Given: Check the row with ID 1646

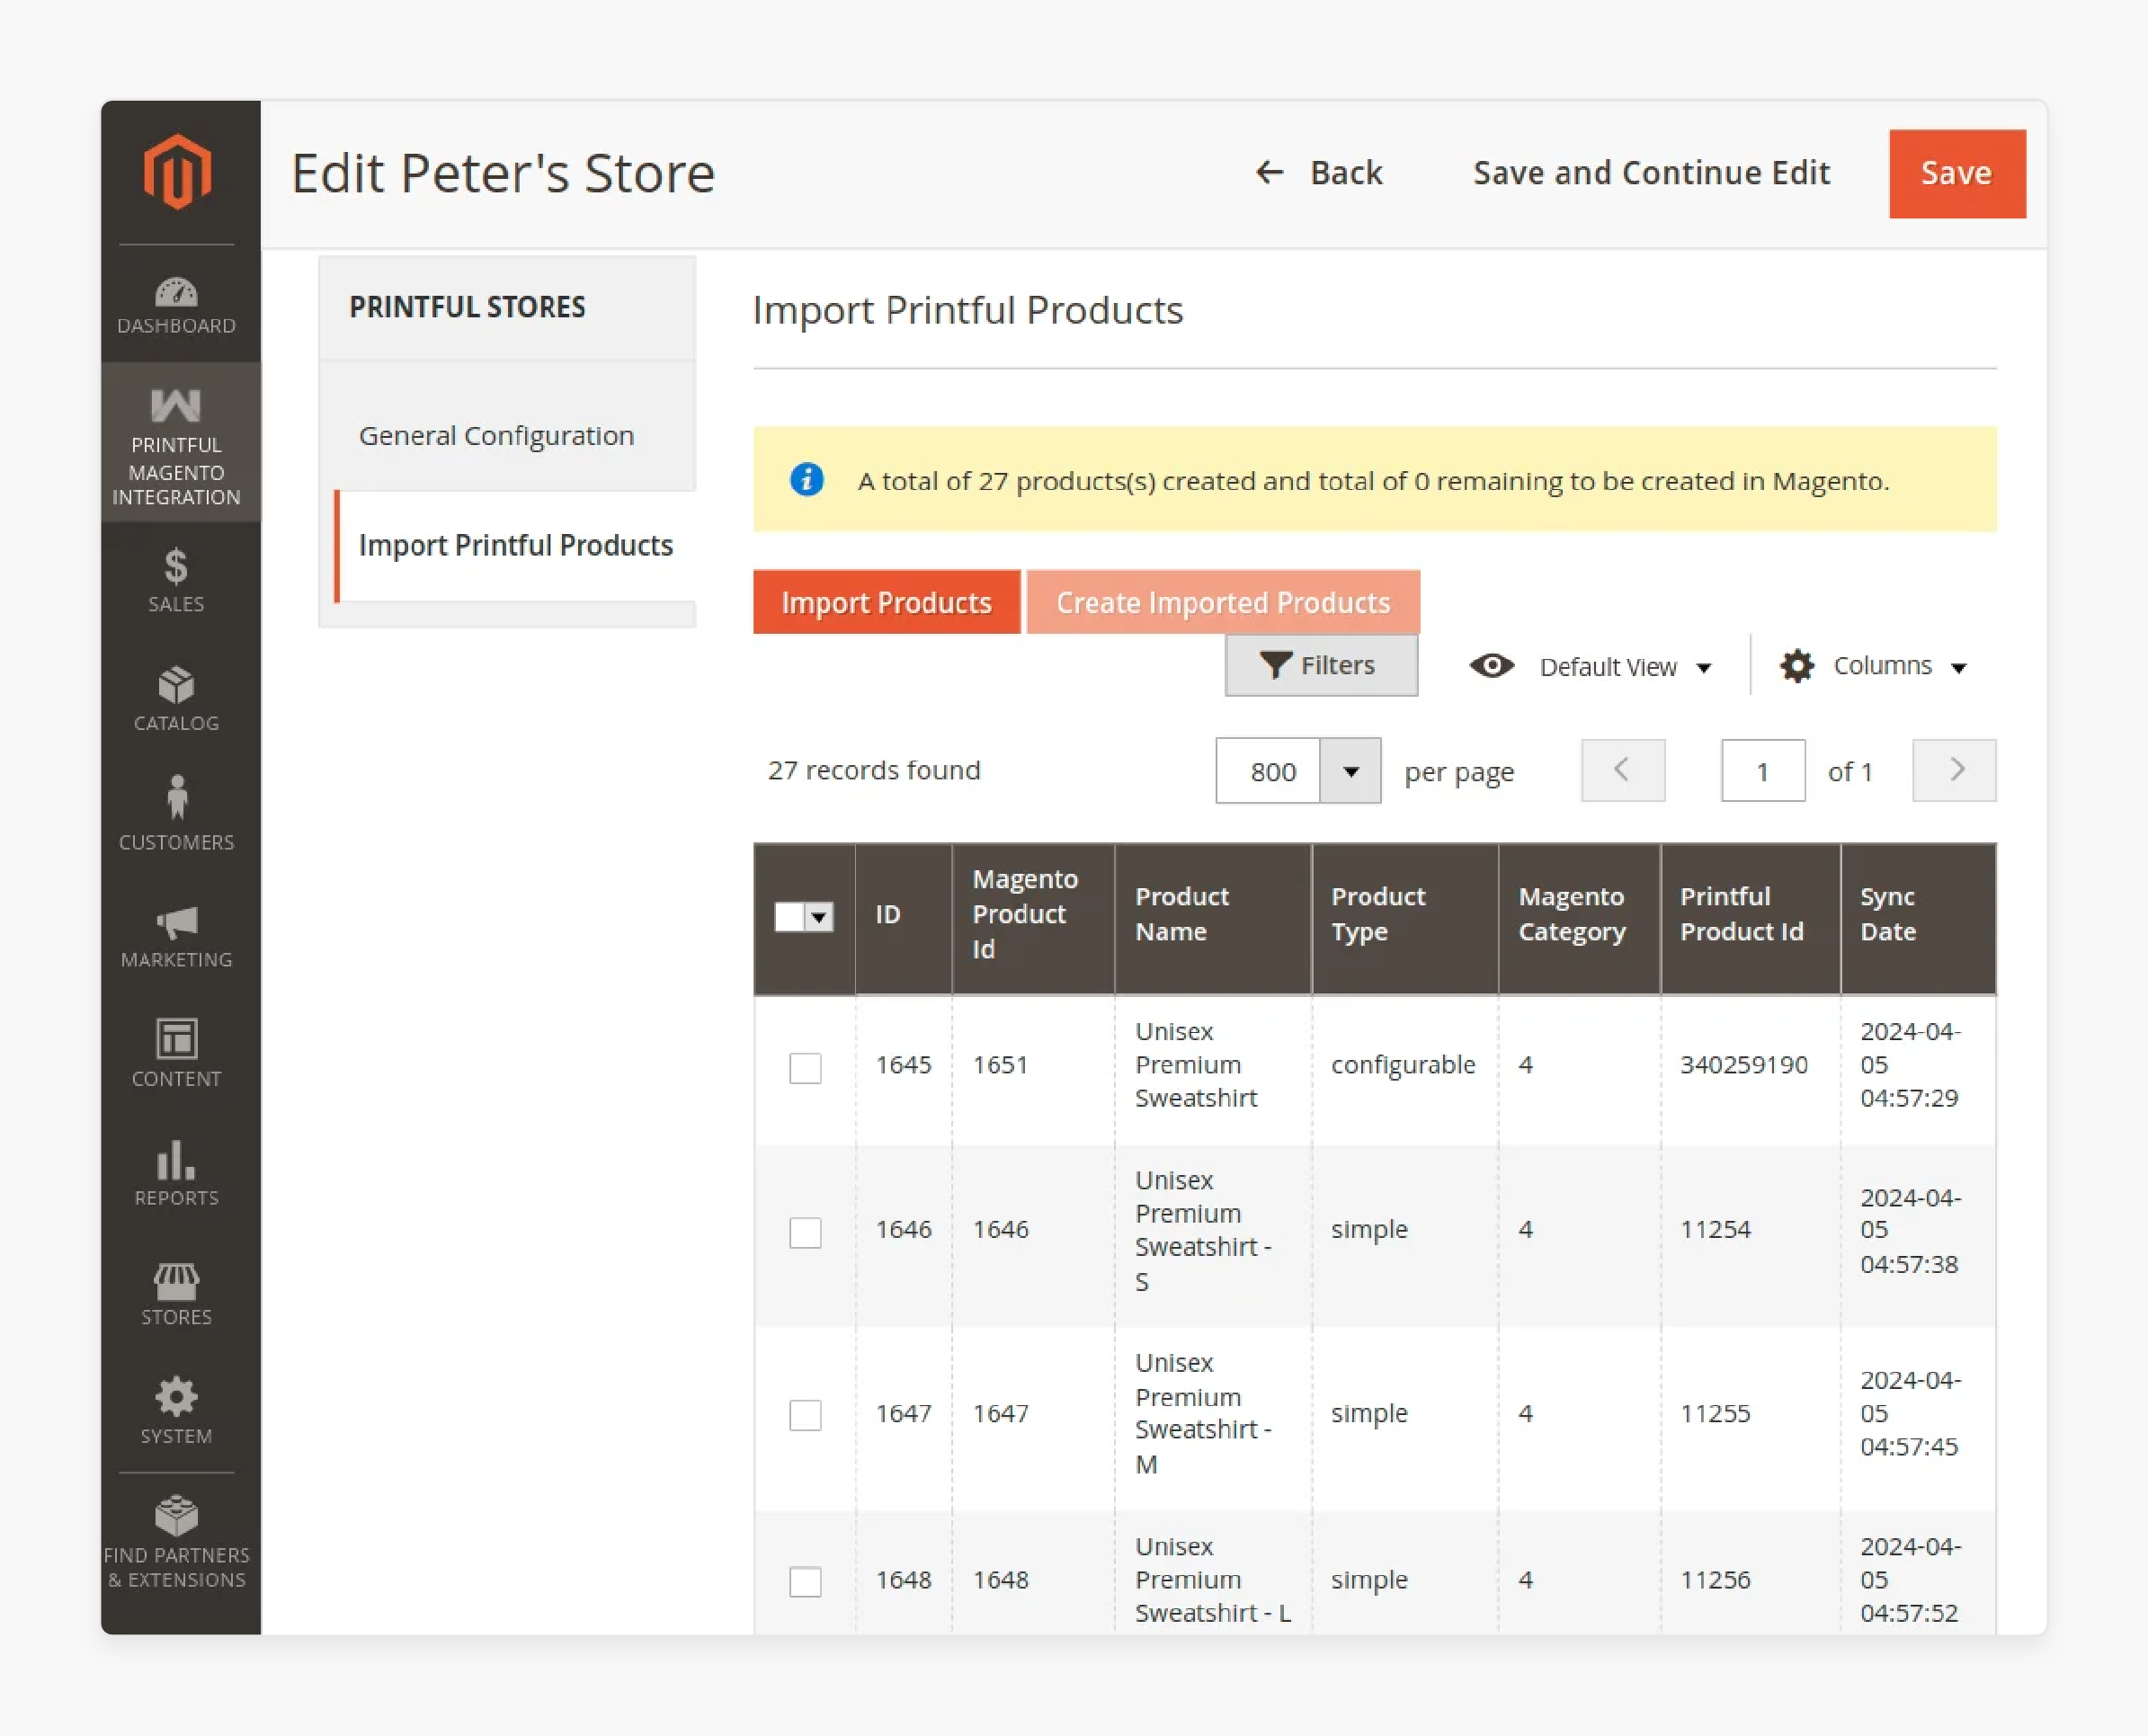Looking at the screenshot, I should 805,1232.
